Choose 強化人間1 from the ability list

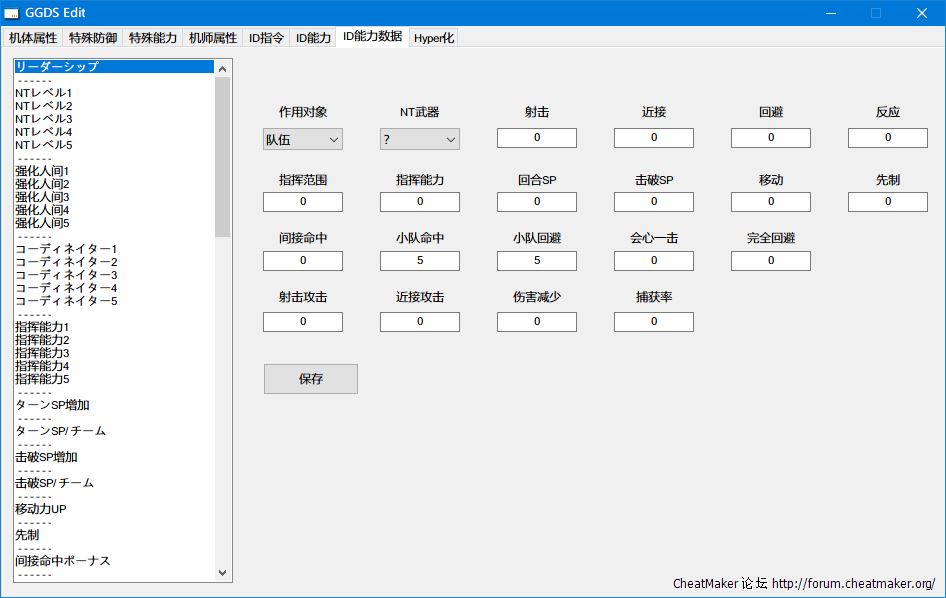[42, 171]
